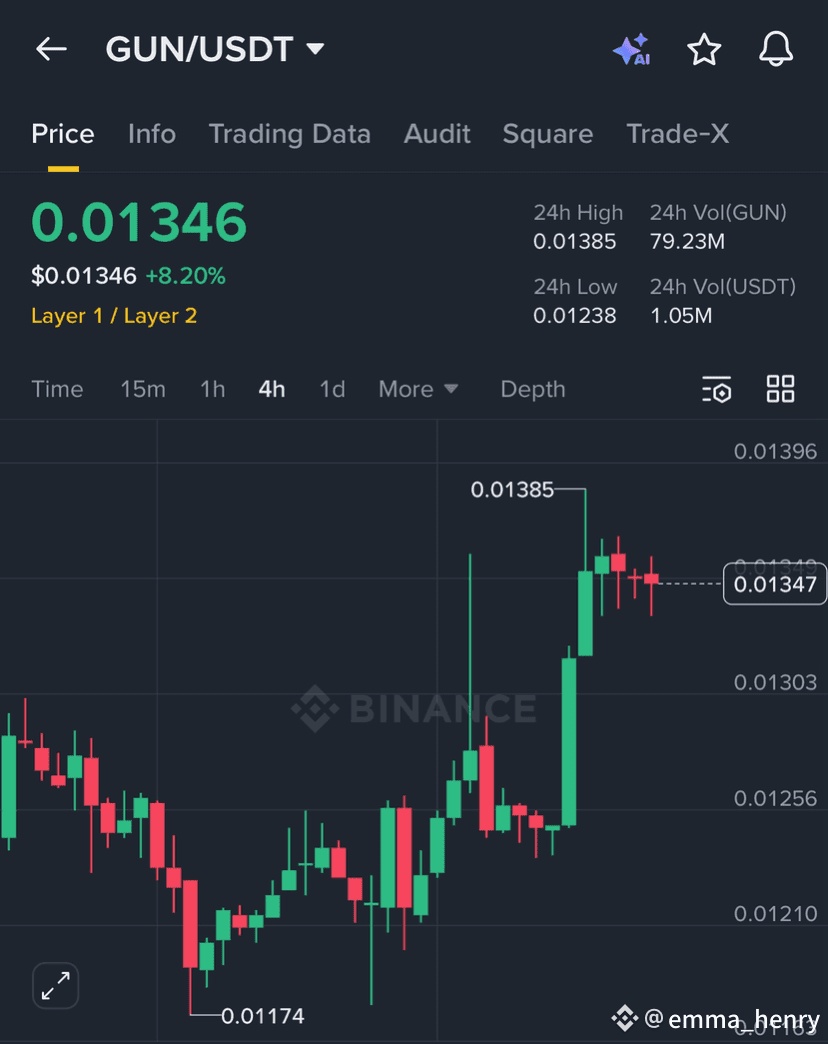
Task: Expand the More intervals dropdown
Action: (x=418, y=389)
